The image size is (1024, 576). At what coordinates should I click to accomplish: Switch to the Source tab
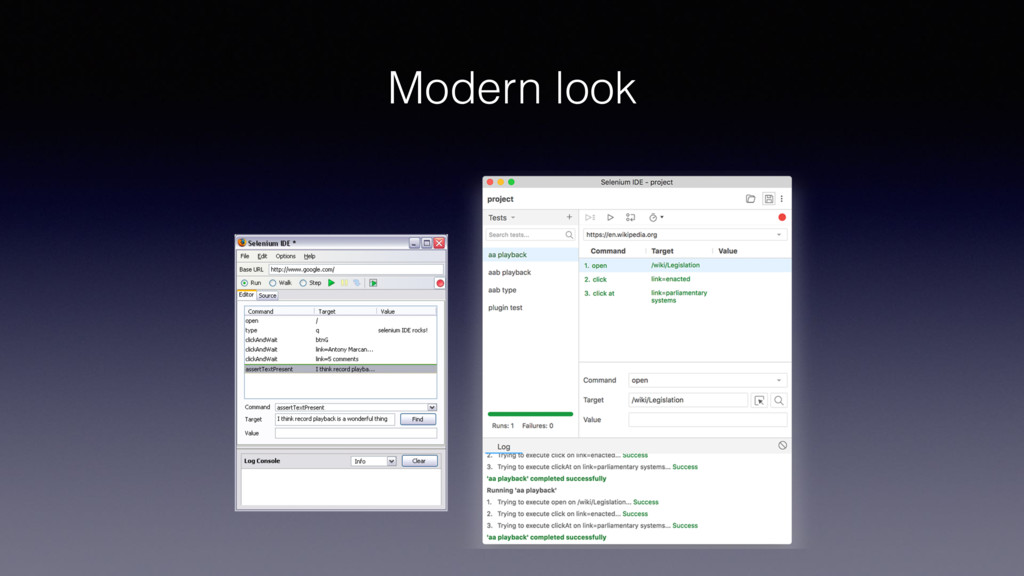[267, 295]
